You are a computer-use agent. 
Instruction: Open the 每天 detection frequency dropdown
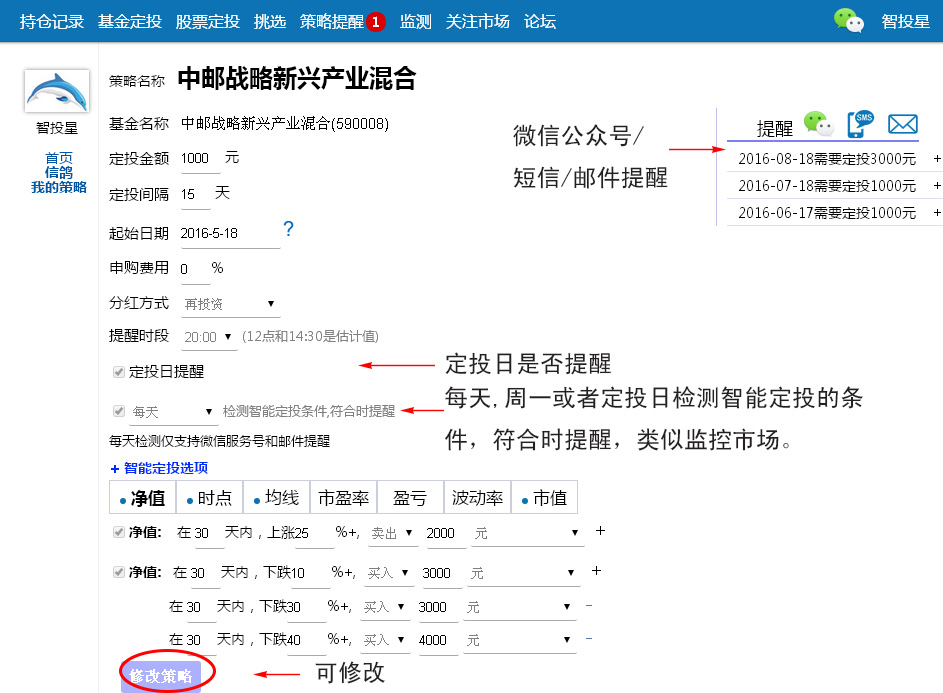click(x=173, y=412)
